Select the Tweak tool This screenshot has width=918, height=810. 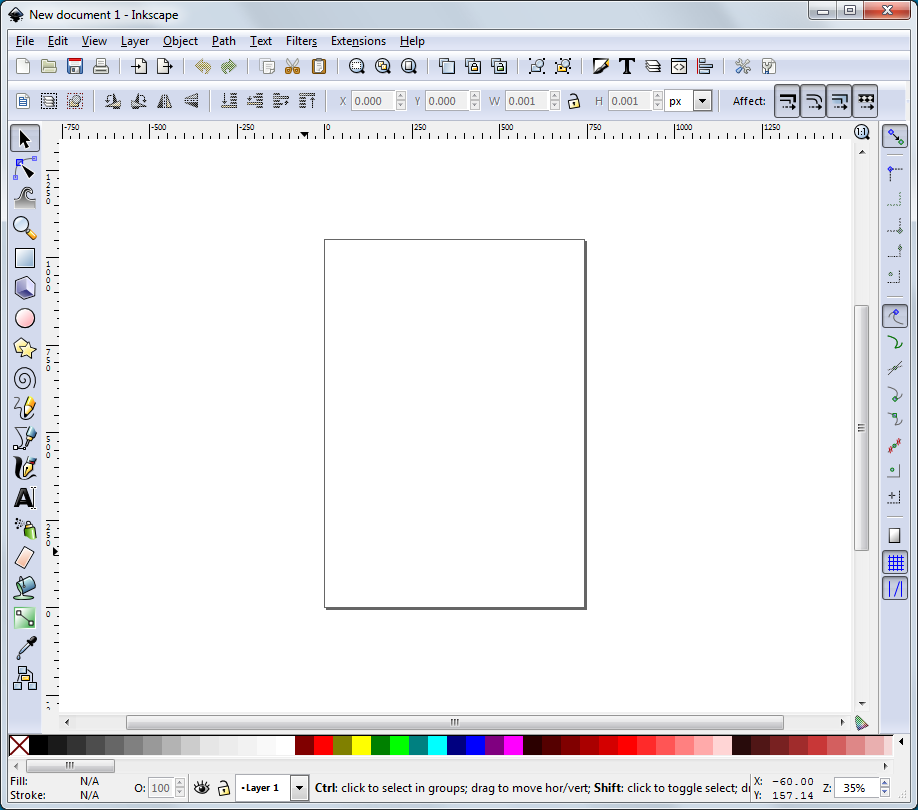tap(25, 198)
